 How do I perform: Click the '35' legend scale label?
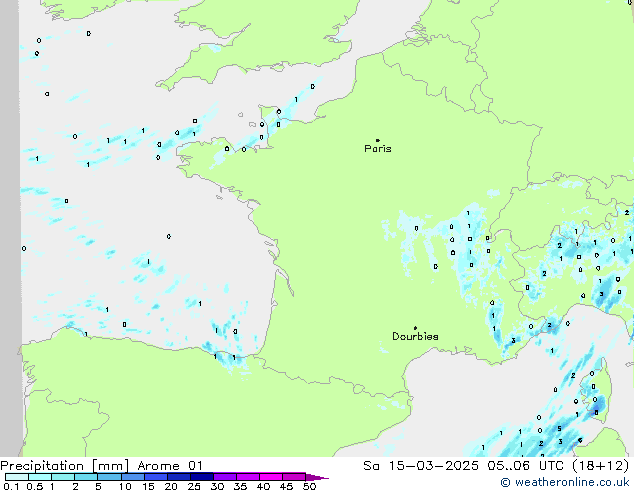pos(240,486)
